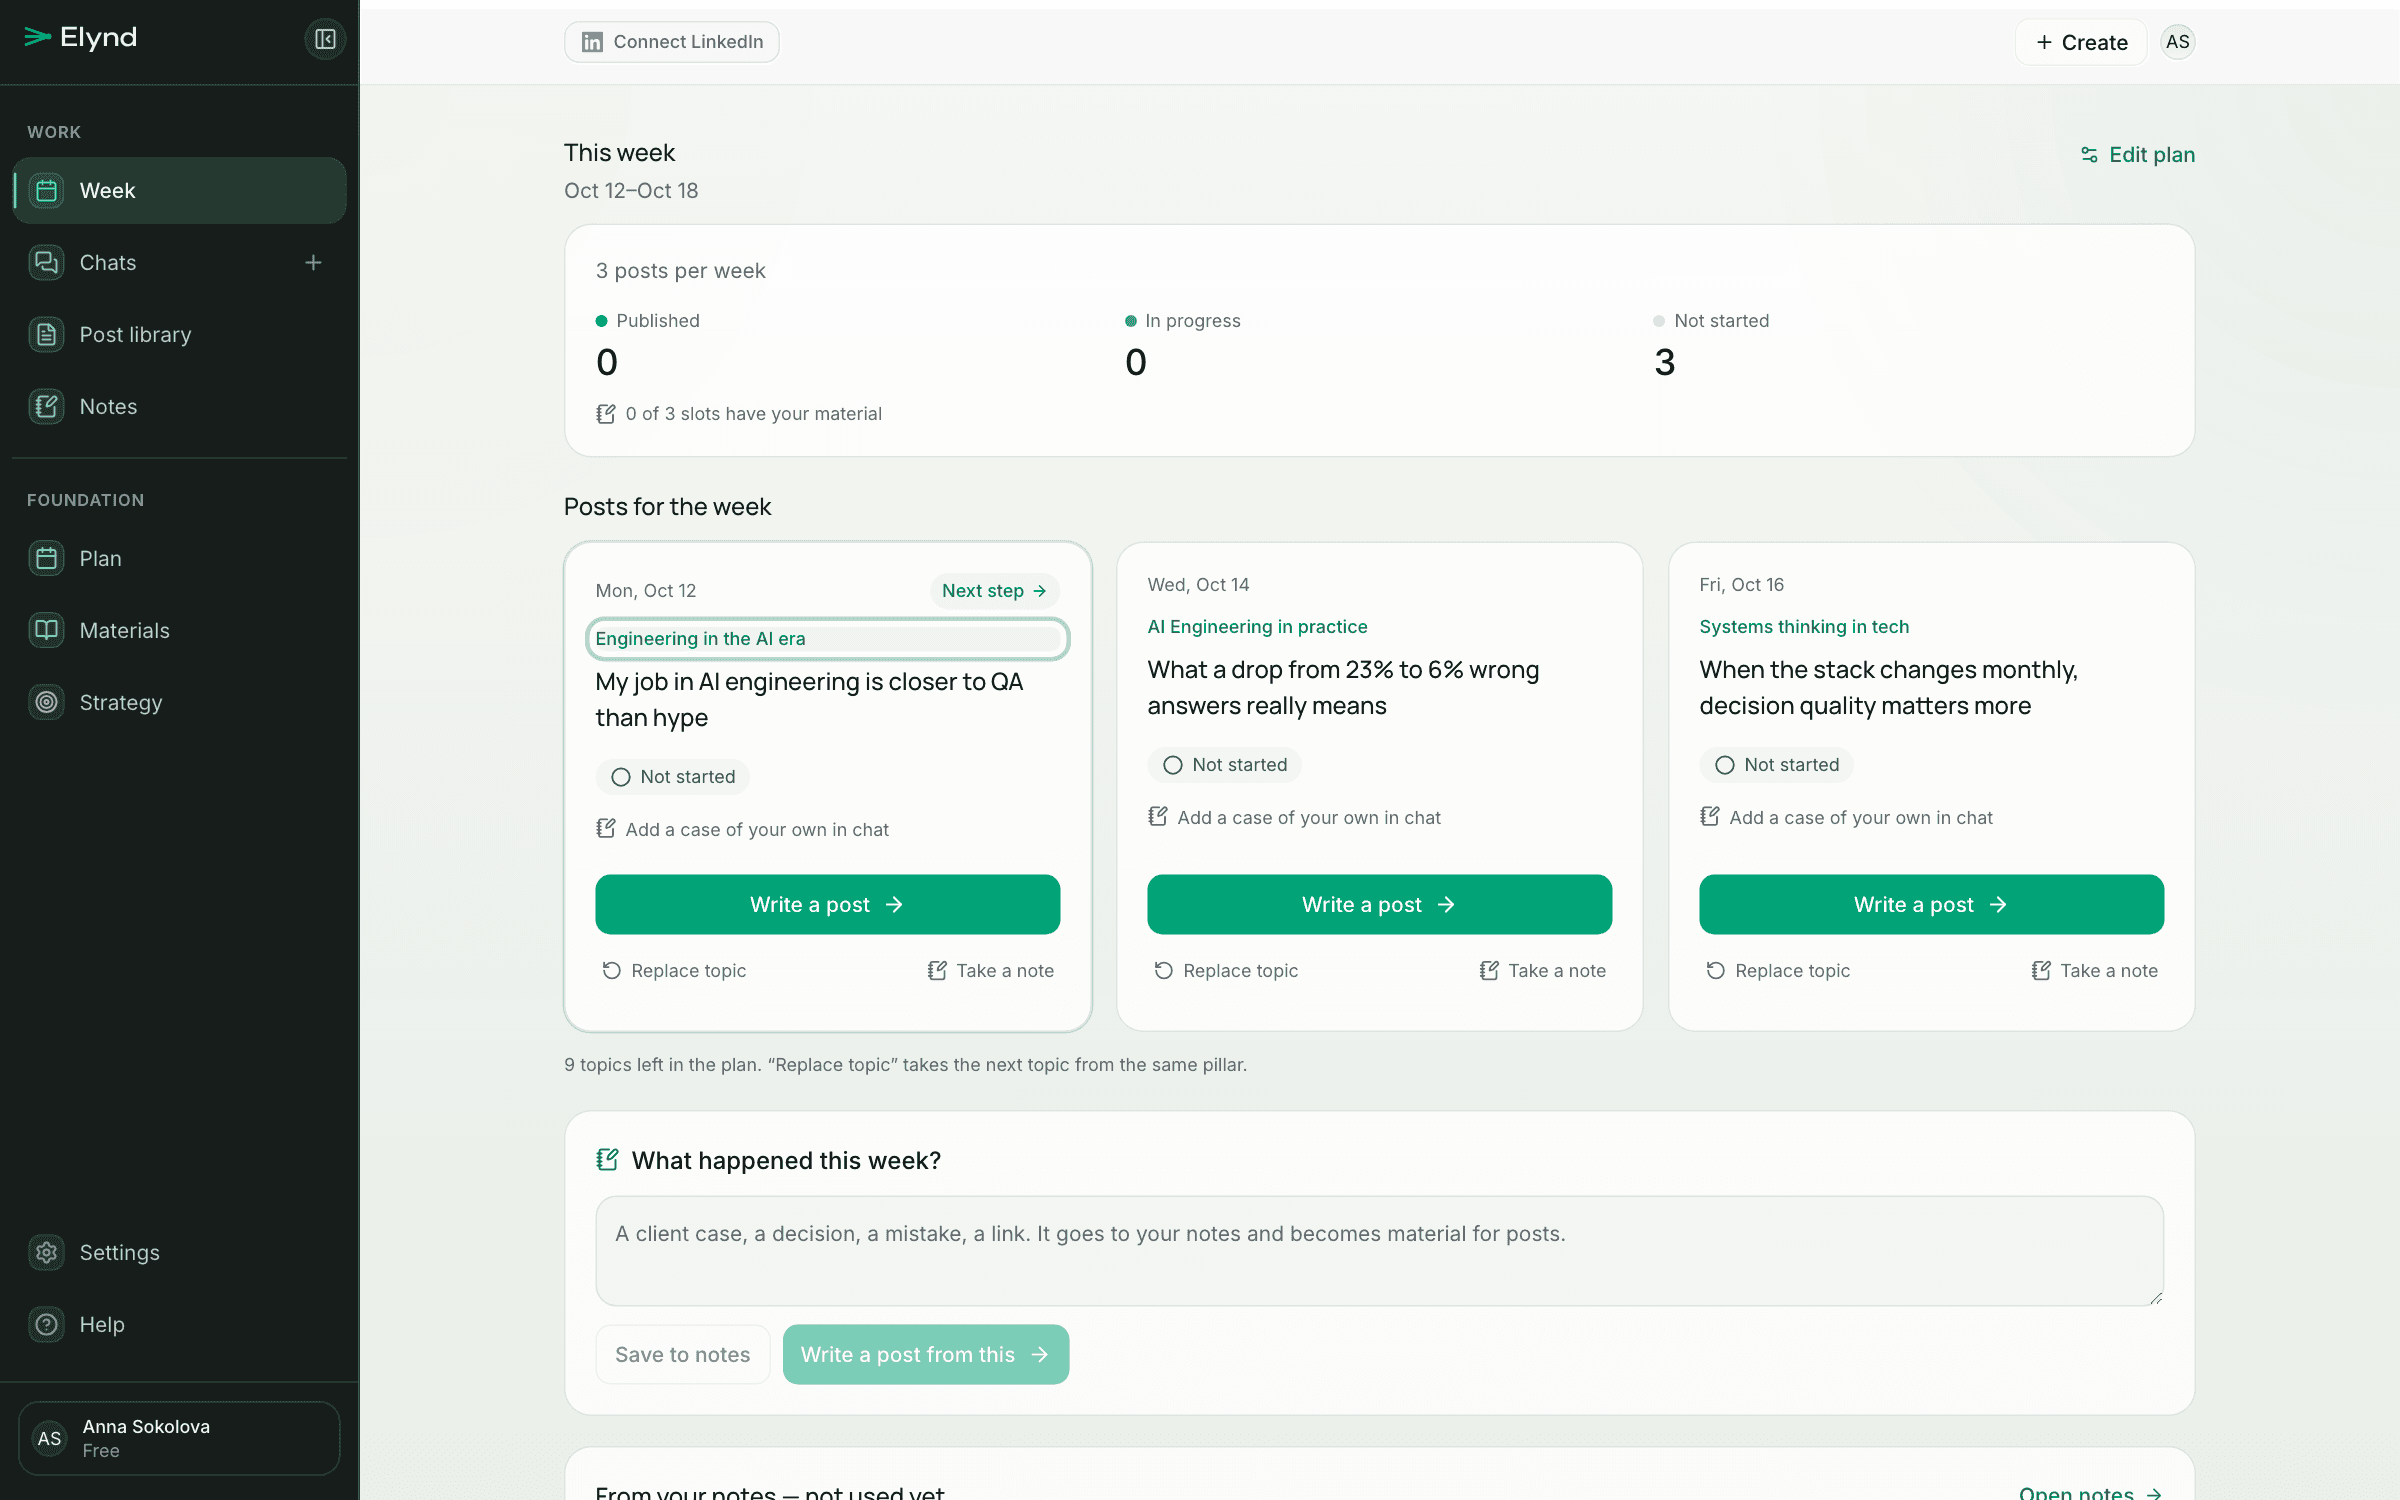Take a note on Wednesday card
Image resolution: width=2400 pixels, height=1500 pixels.
point(1543,970)
